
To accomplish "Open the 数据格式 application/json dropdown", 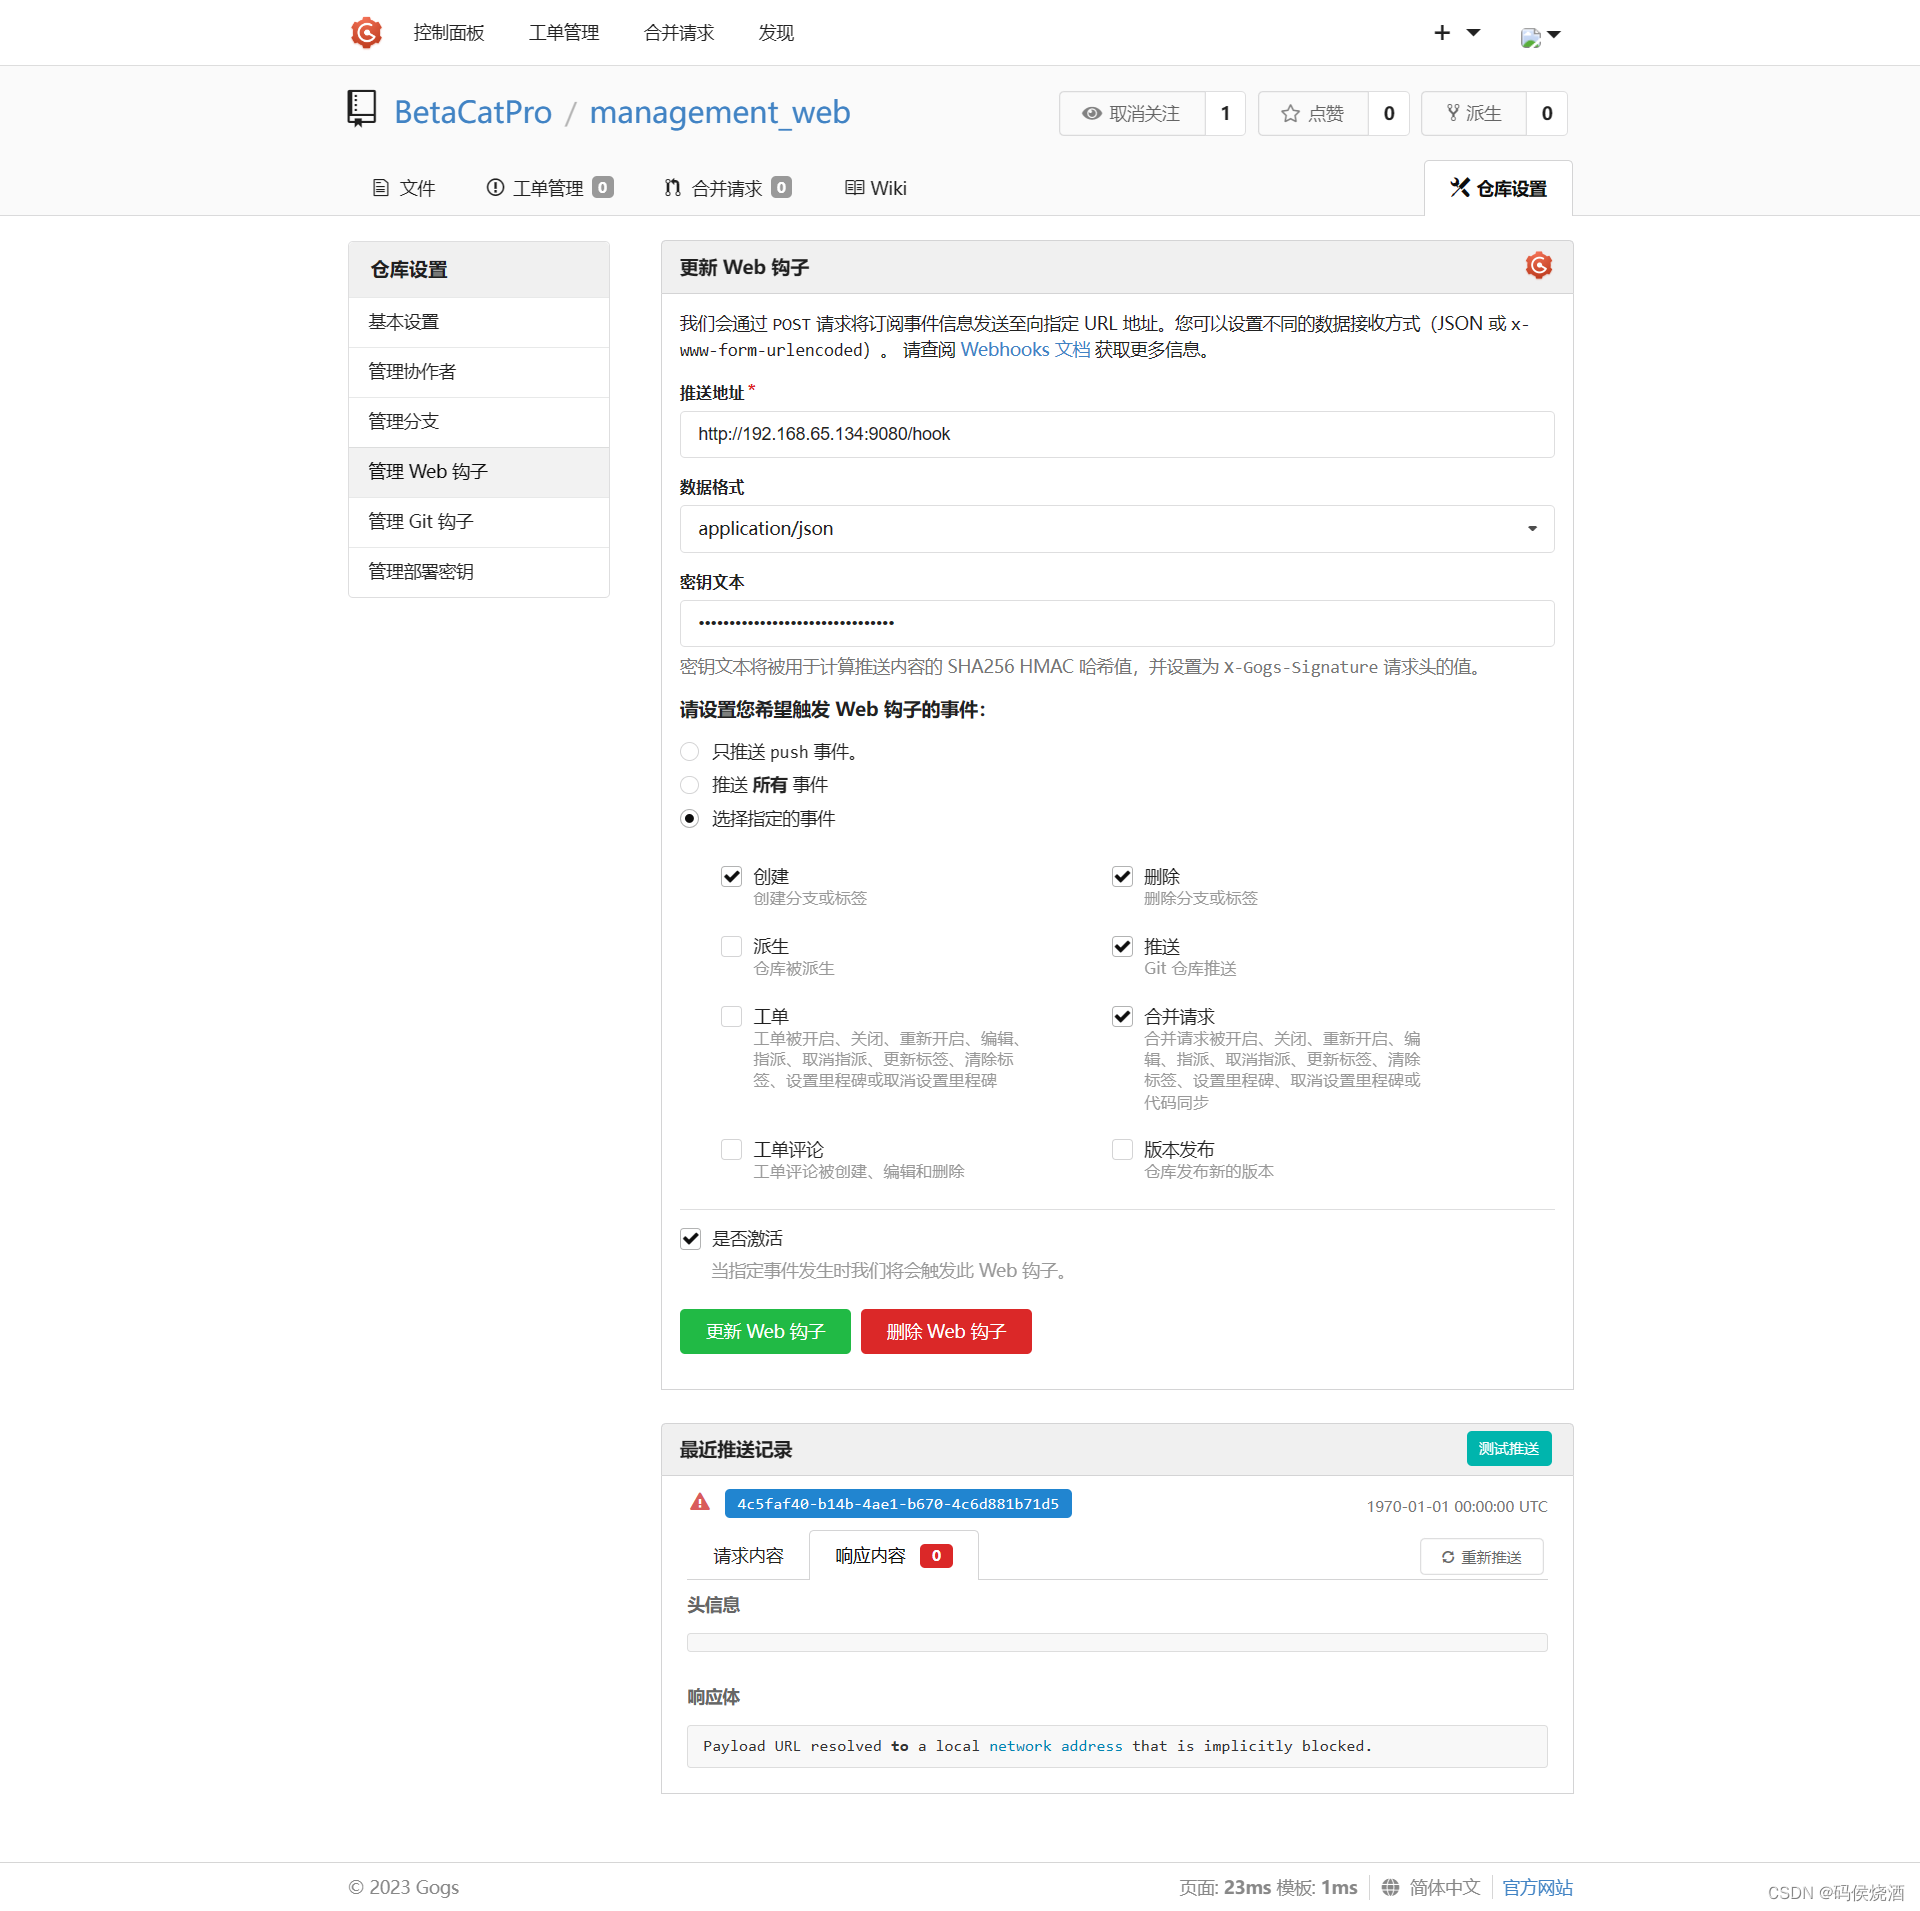I will [x=1117, y=529].
